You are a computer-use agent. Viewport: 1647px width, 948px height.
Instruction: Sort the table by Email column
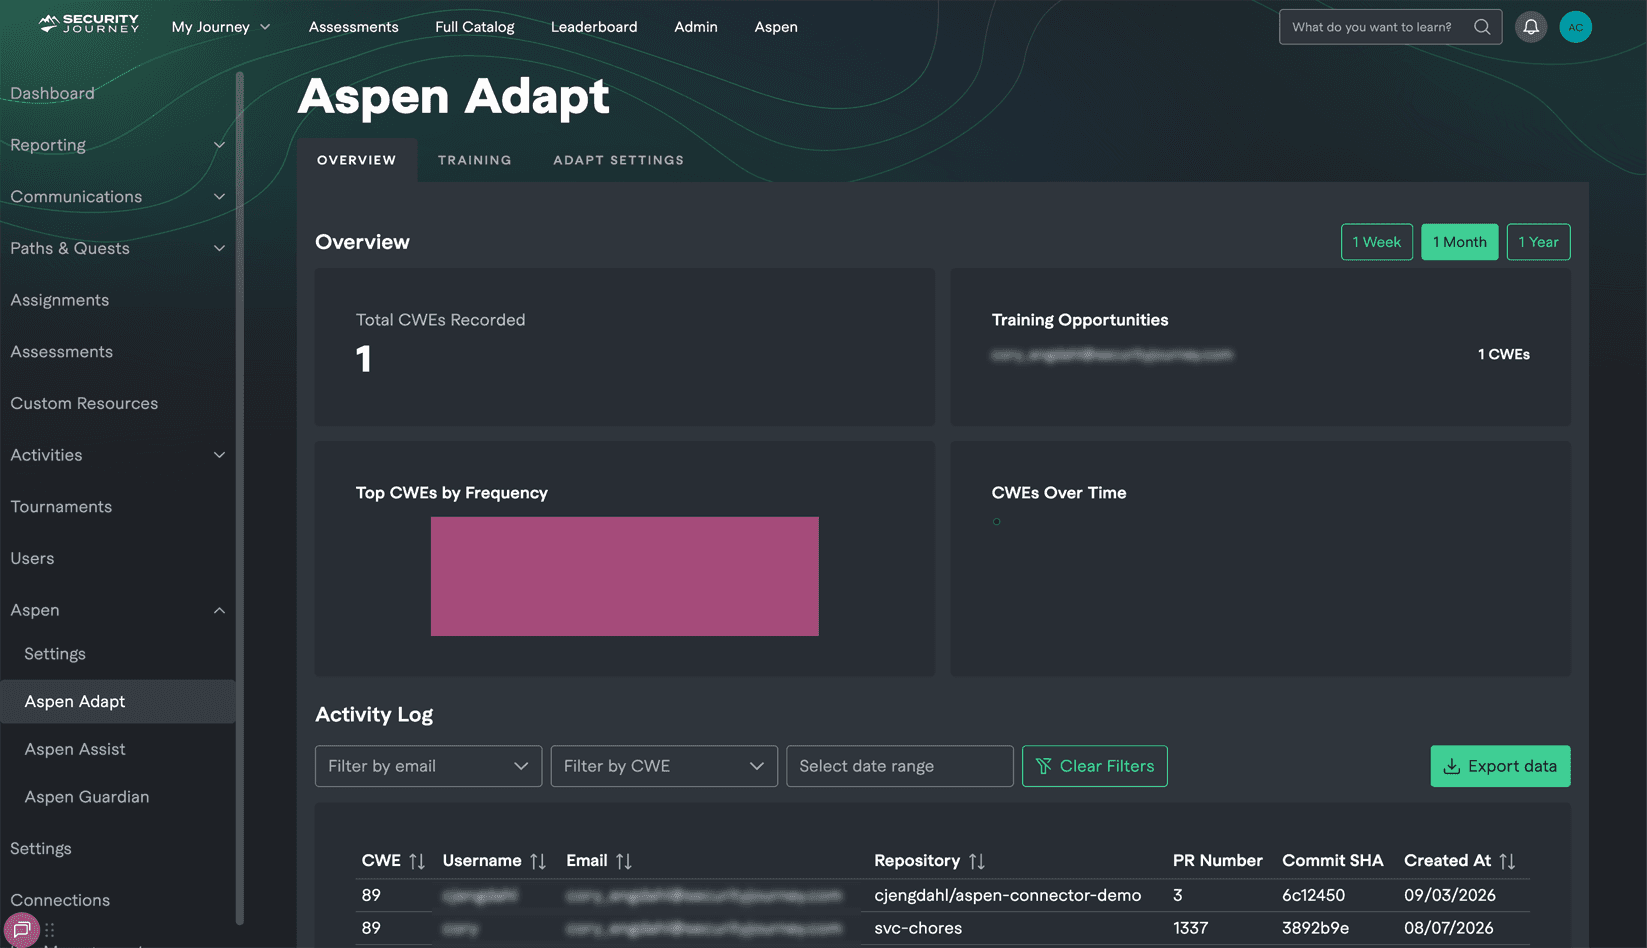point(624,861)
